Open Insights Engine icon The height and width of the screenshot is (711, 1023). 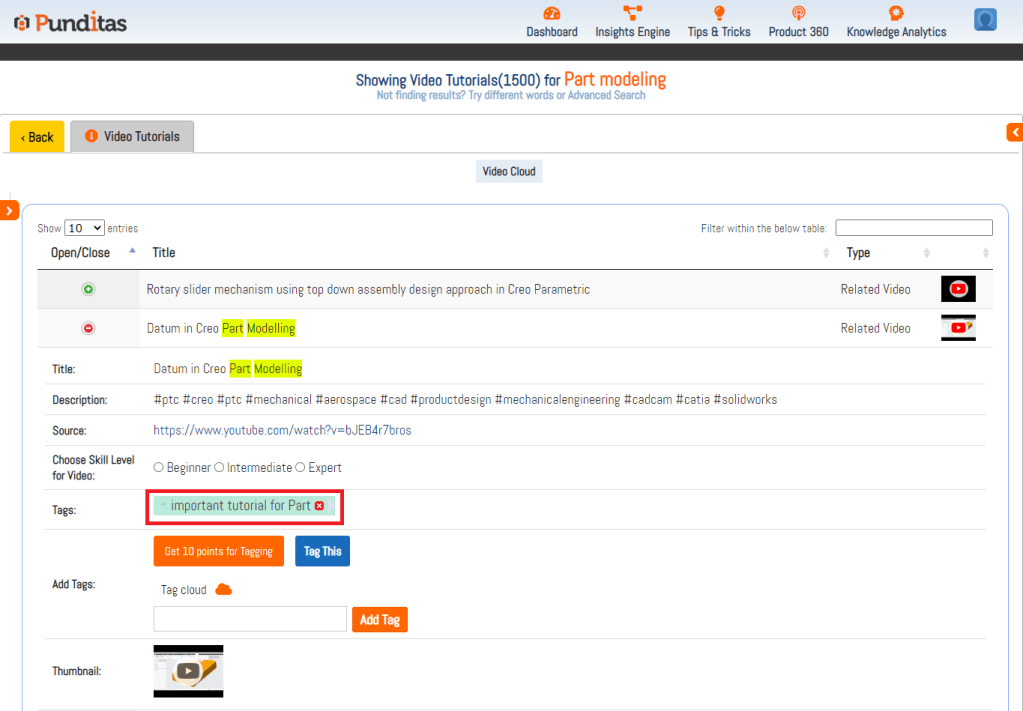point(632,13)
